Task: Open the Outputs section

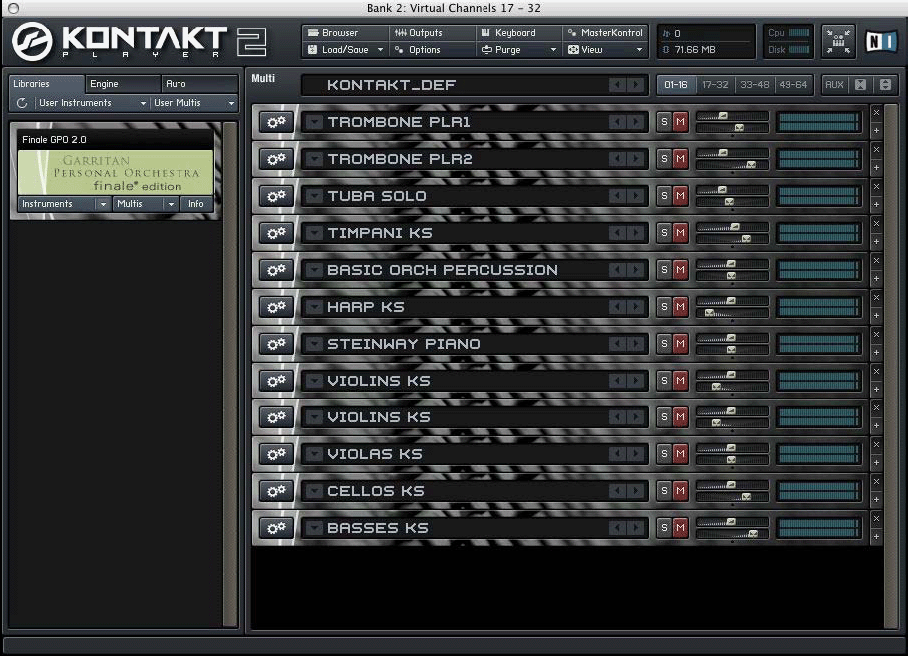Action: coord(432,33)
